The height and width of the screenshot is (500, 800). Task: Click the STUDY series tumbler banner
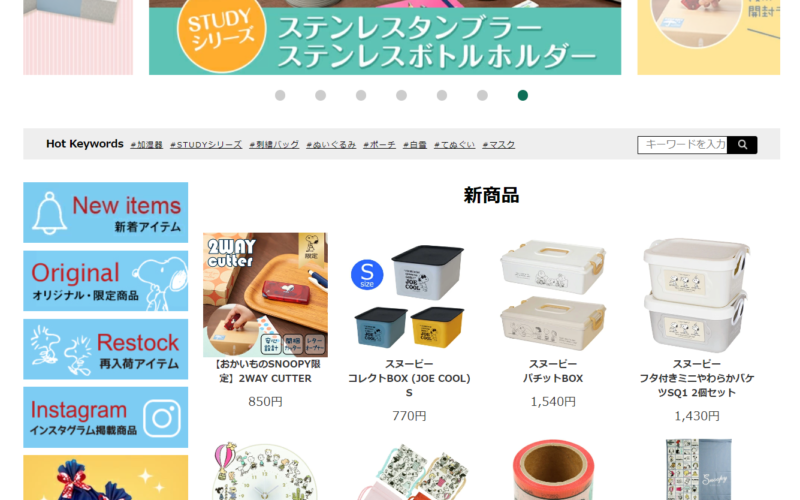[385, 37]
